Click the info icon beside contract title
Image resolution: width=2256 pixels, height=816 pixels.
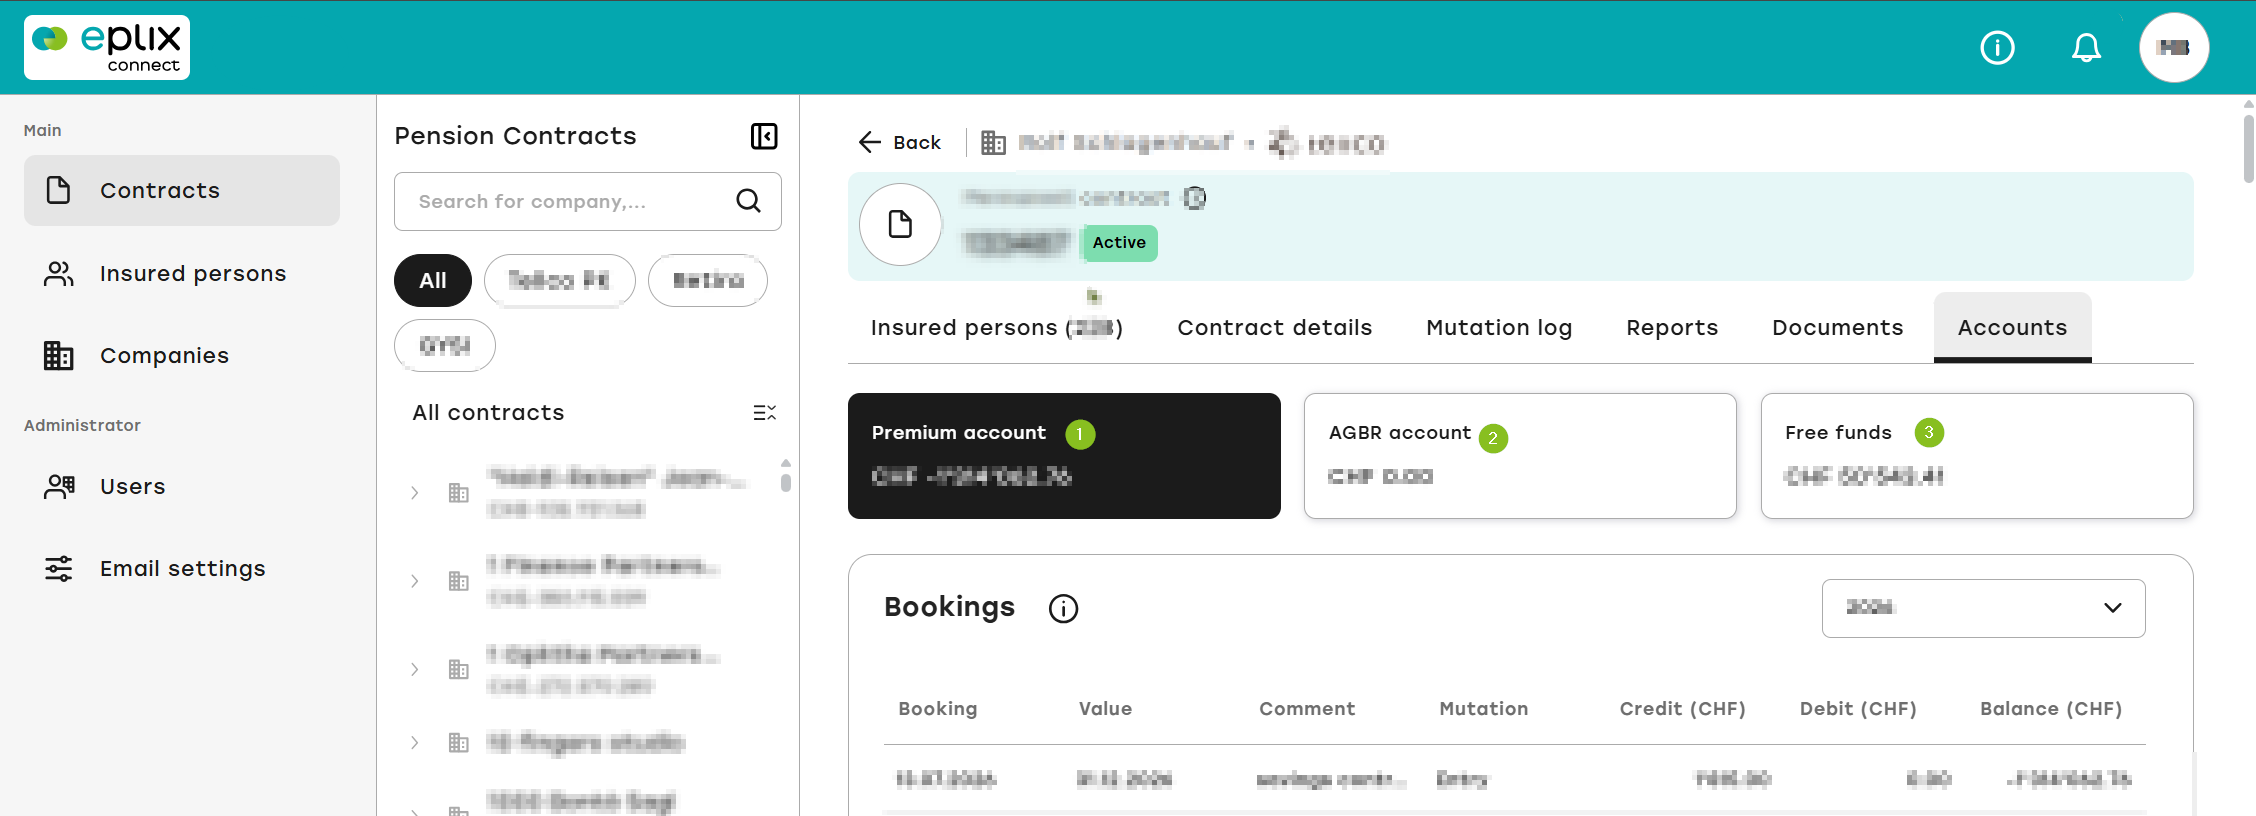tap(1195, 198)
